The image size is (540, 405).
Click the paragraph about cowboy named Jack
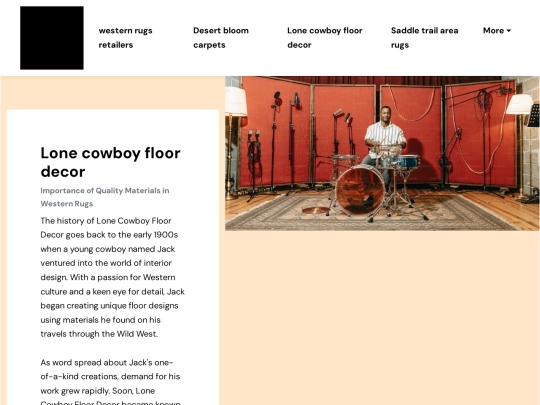tap(113, 277)
